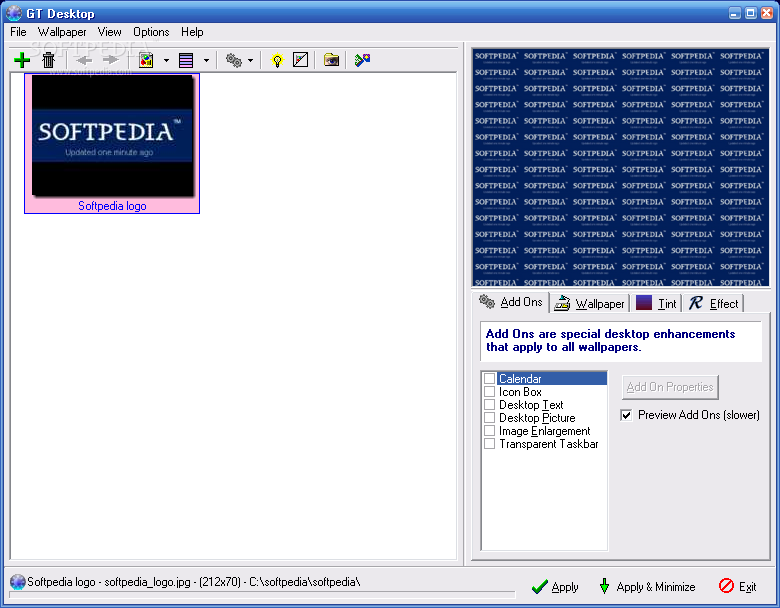
Task: Click the Add Ons description text box
Action: point(620,341)
